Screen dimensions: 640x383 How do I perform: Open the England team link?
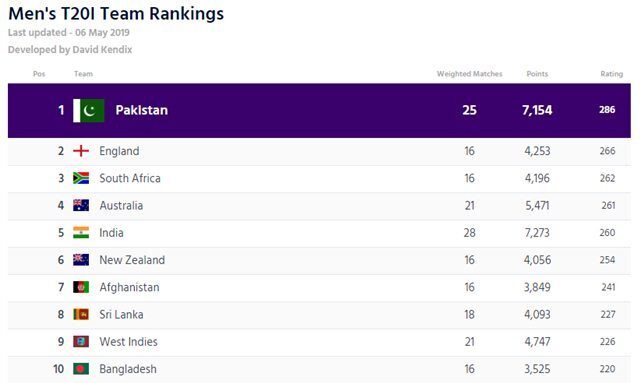(x=119, y=151)
